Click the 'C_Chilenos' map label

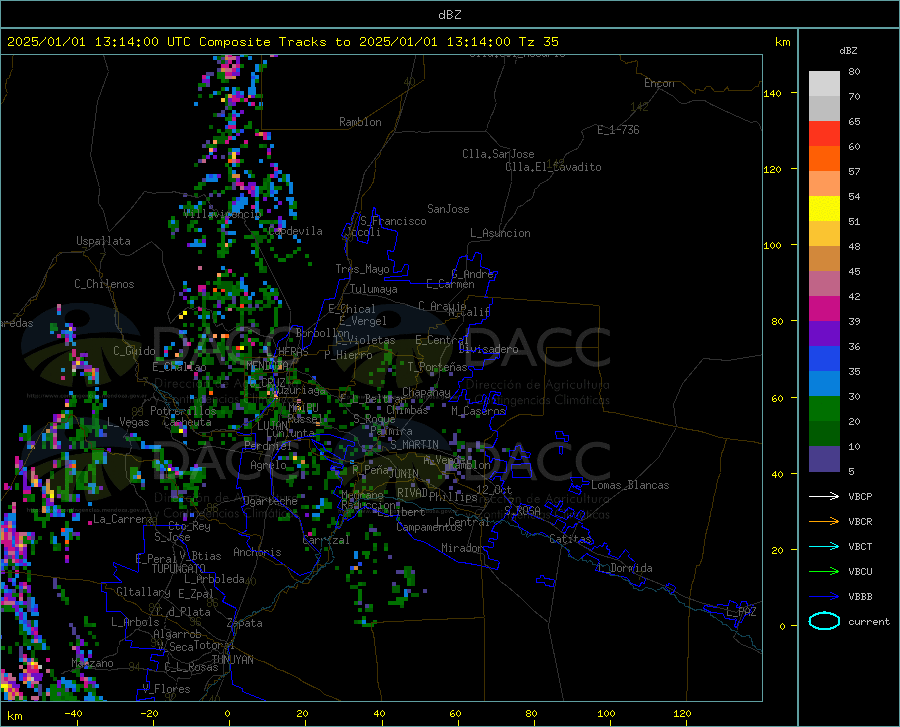tap(104, 284)
